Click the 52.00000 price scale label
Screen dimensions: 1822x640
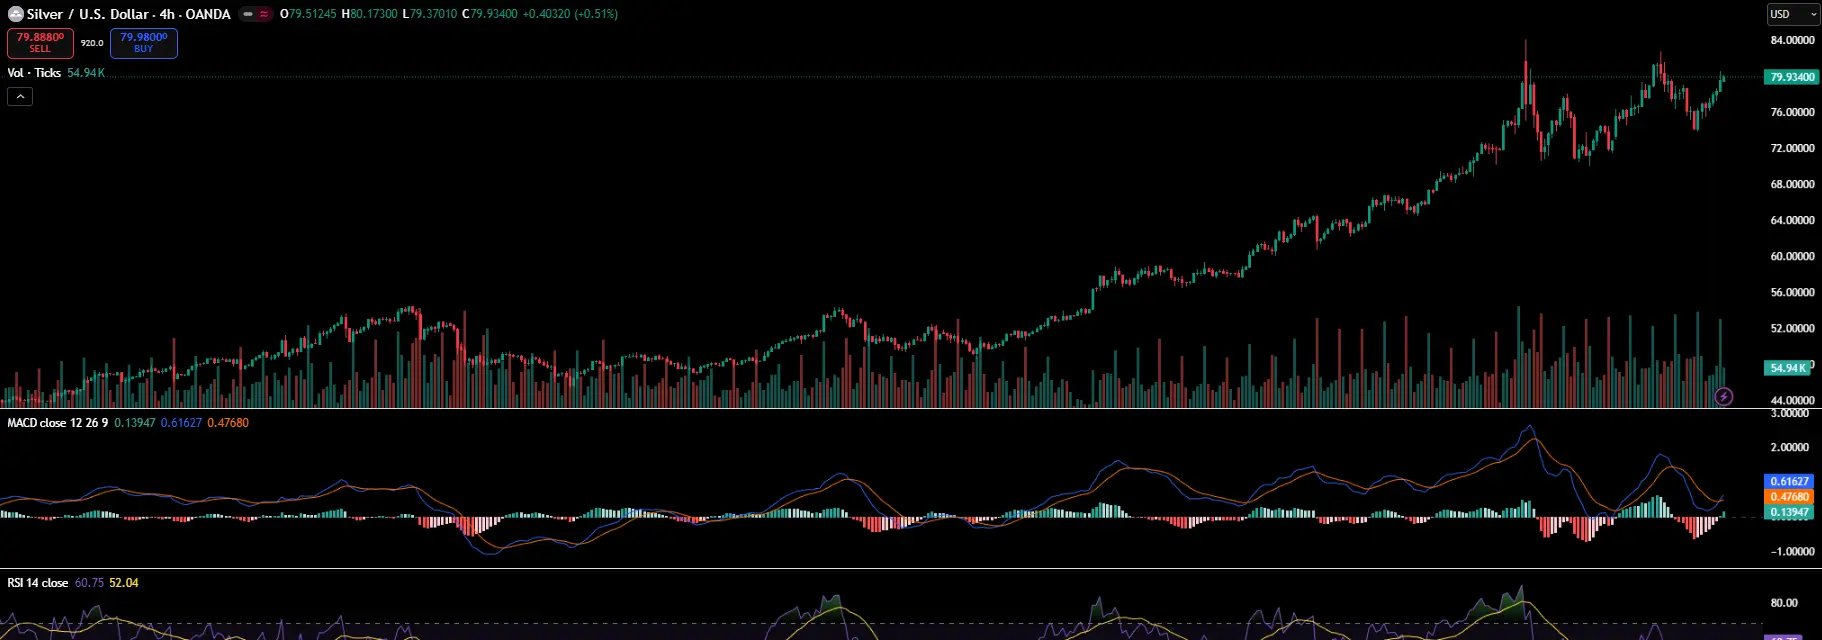pyautogui.click(x=1792, y=328)
